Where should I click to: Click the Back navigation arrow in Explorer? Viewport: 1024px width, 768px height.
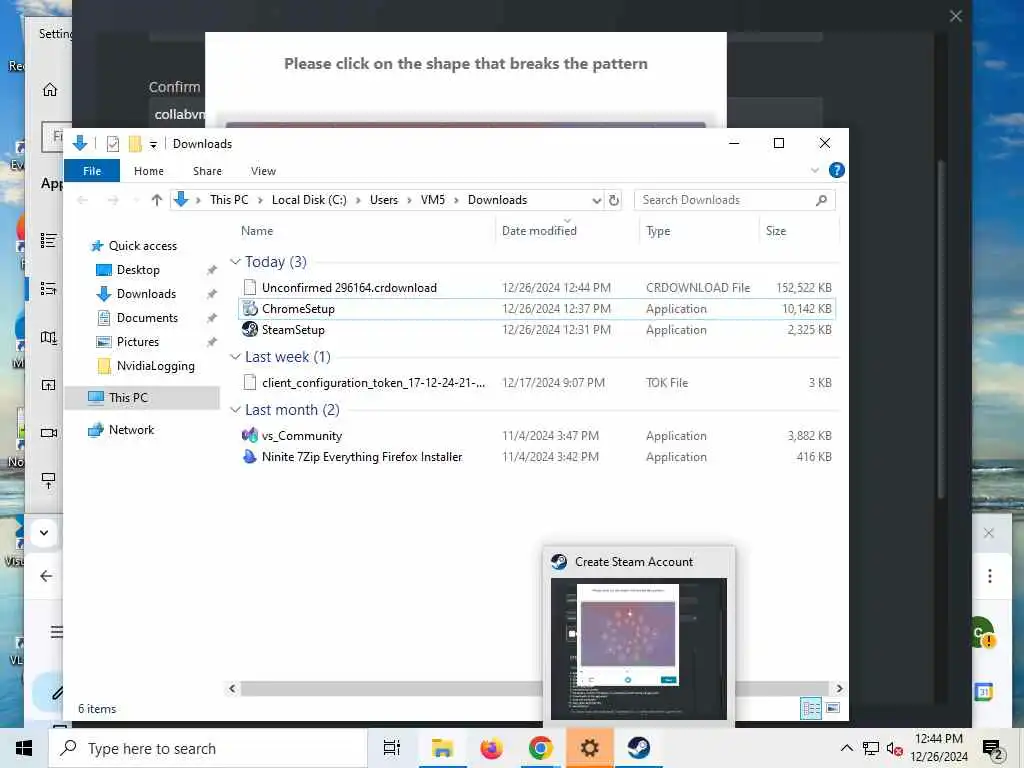[x=82, y=200]
